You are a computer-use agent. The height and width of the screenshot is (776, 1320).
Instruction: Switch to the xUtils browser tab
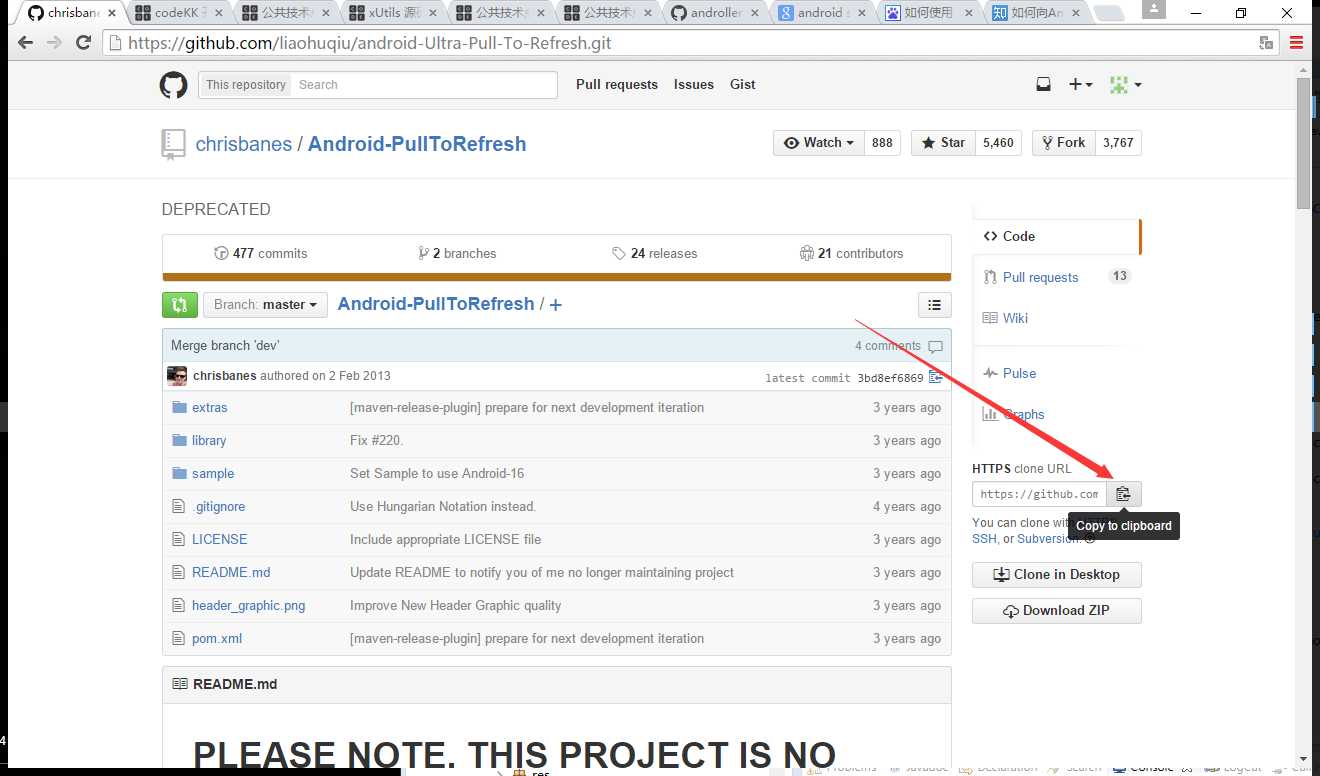[394, 13]
